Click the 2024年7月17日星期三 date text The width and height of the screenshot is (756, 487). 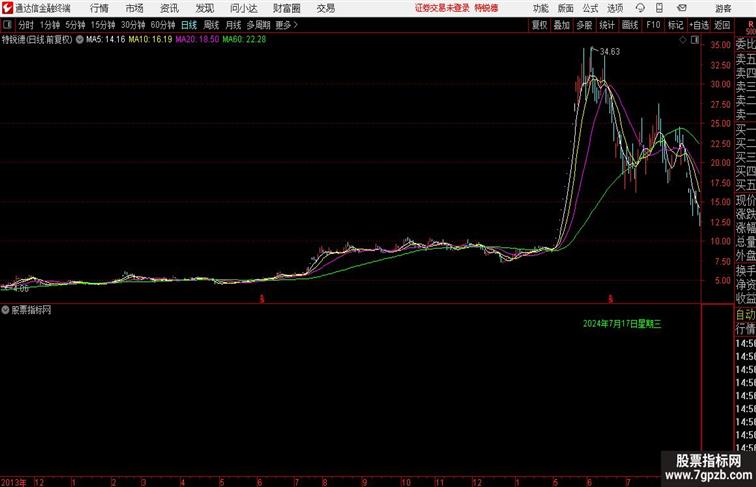[x=622, y=324]
